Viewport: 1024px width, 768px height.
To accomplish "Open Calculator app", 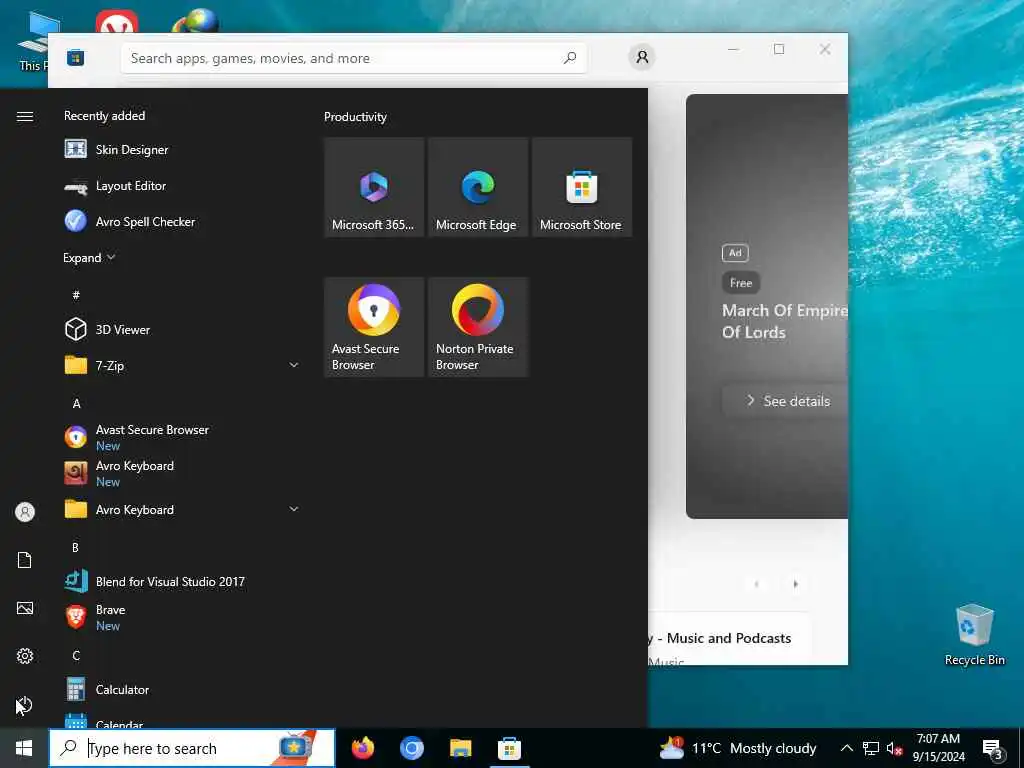I will [x=181, y=690].
